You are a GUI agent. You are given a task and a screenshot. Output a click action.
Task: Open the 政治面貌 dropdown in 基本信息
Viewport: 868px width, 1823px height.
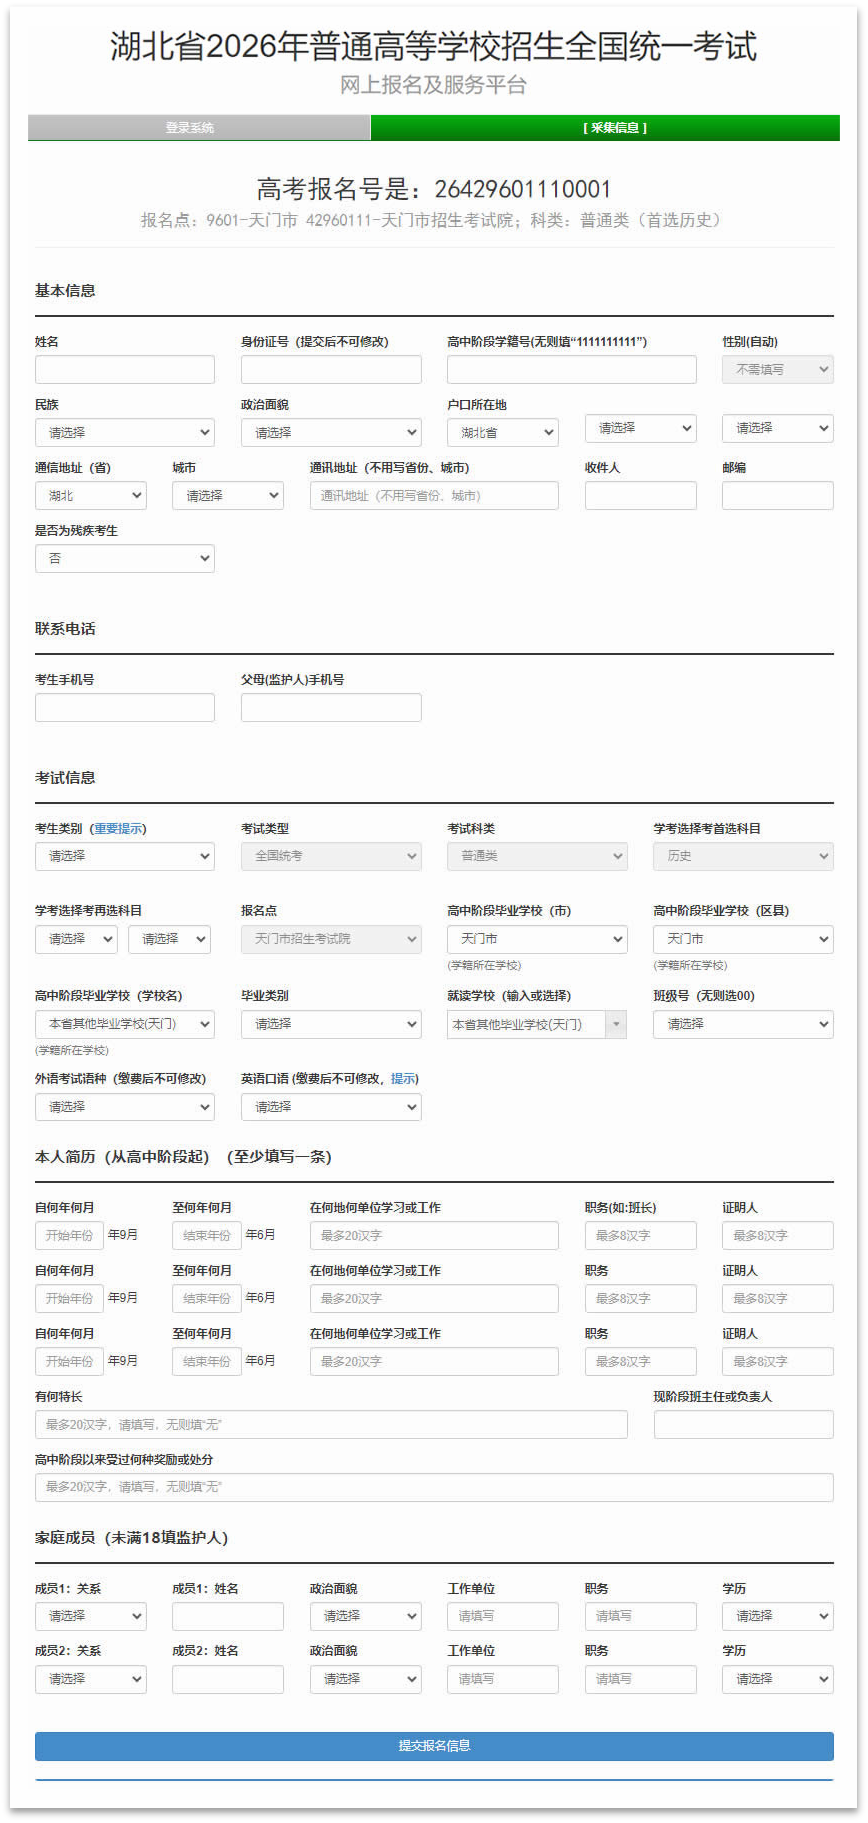330,433
